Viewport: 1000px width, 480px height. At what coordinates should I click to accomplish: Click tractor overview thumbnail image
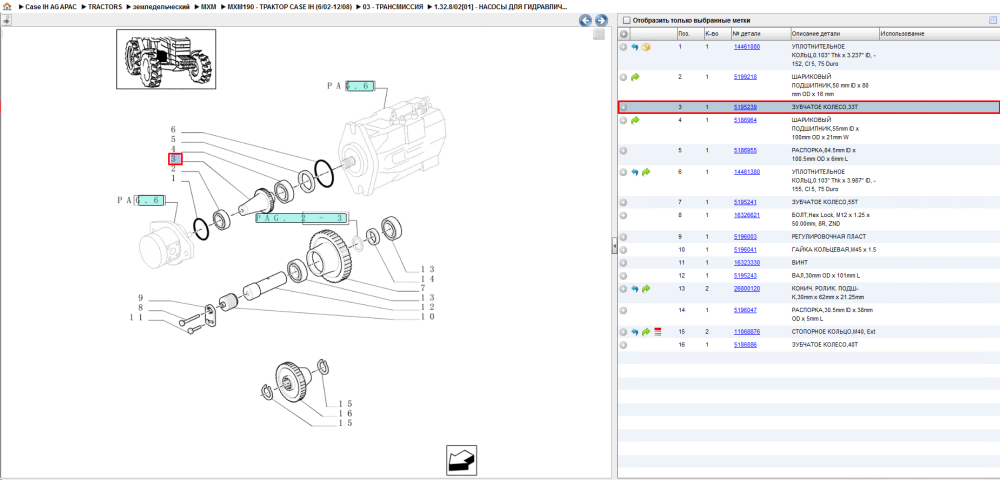pyautogui.click(x=167, y=61)
